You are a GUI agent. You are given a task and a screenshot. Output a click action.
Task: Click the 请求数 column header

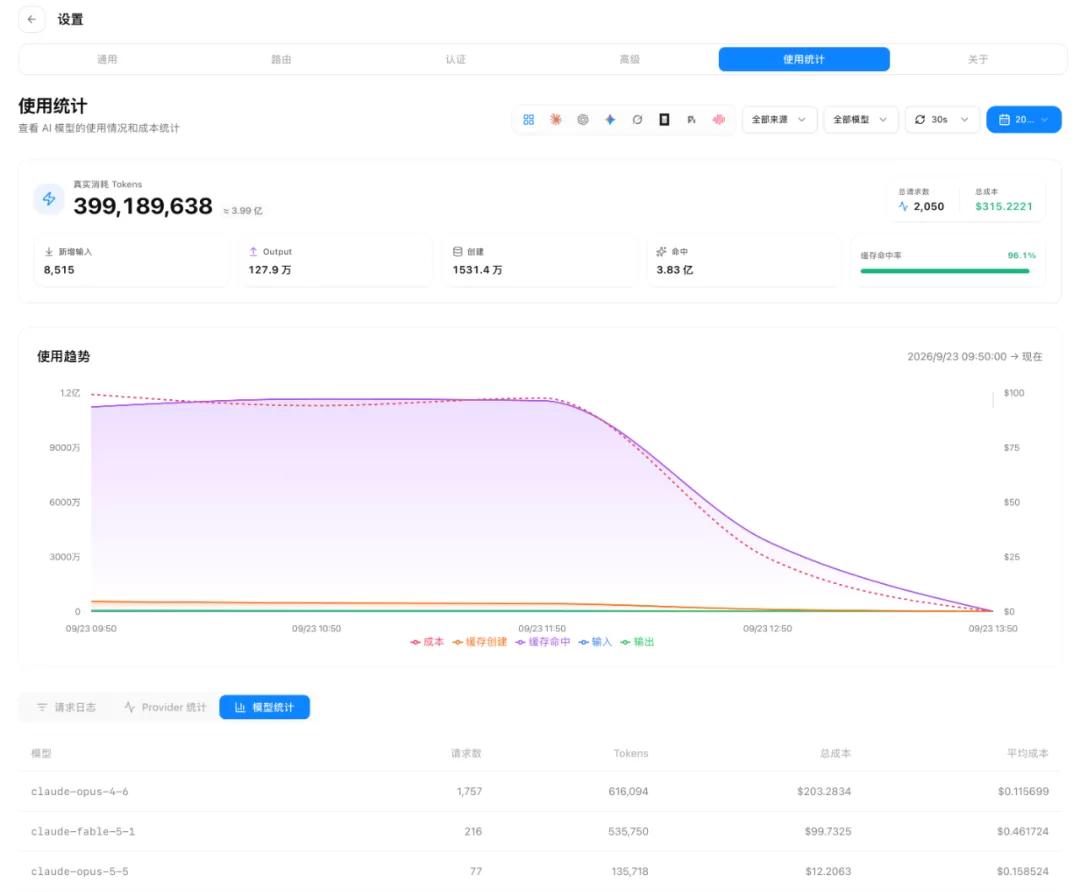coord(466,754)
